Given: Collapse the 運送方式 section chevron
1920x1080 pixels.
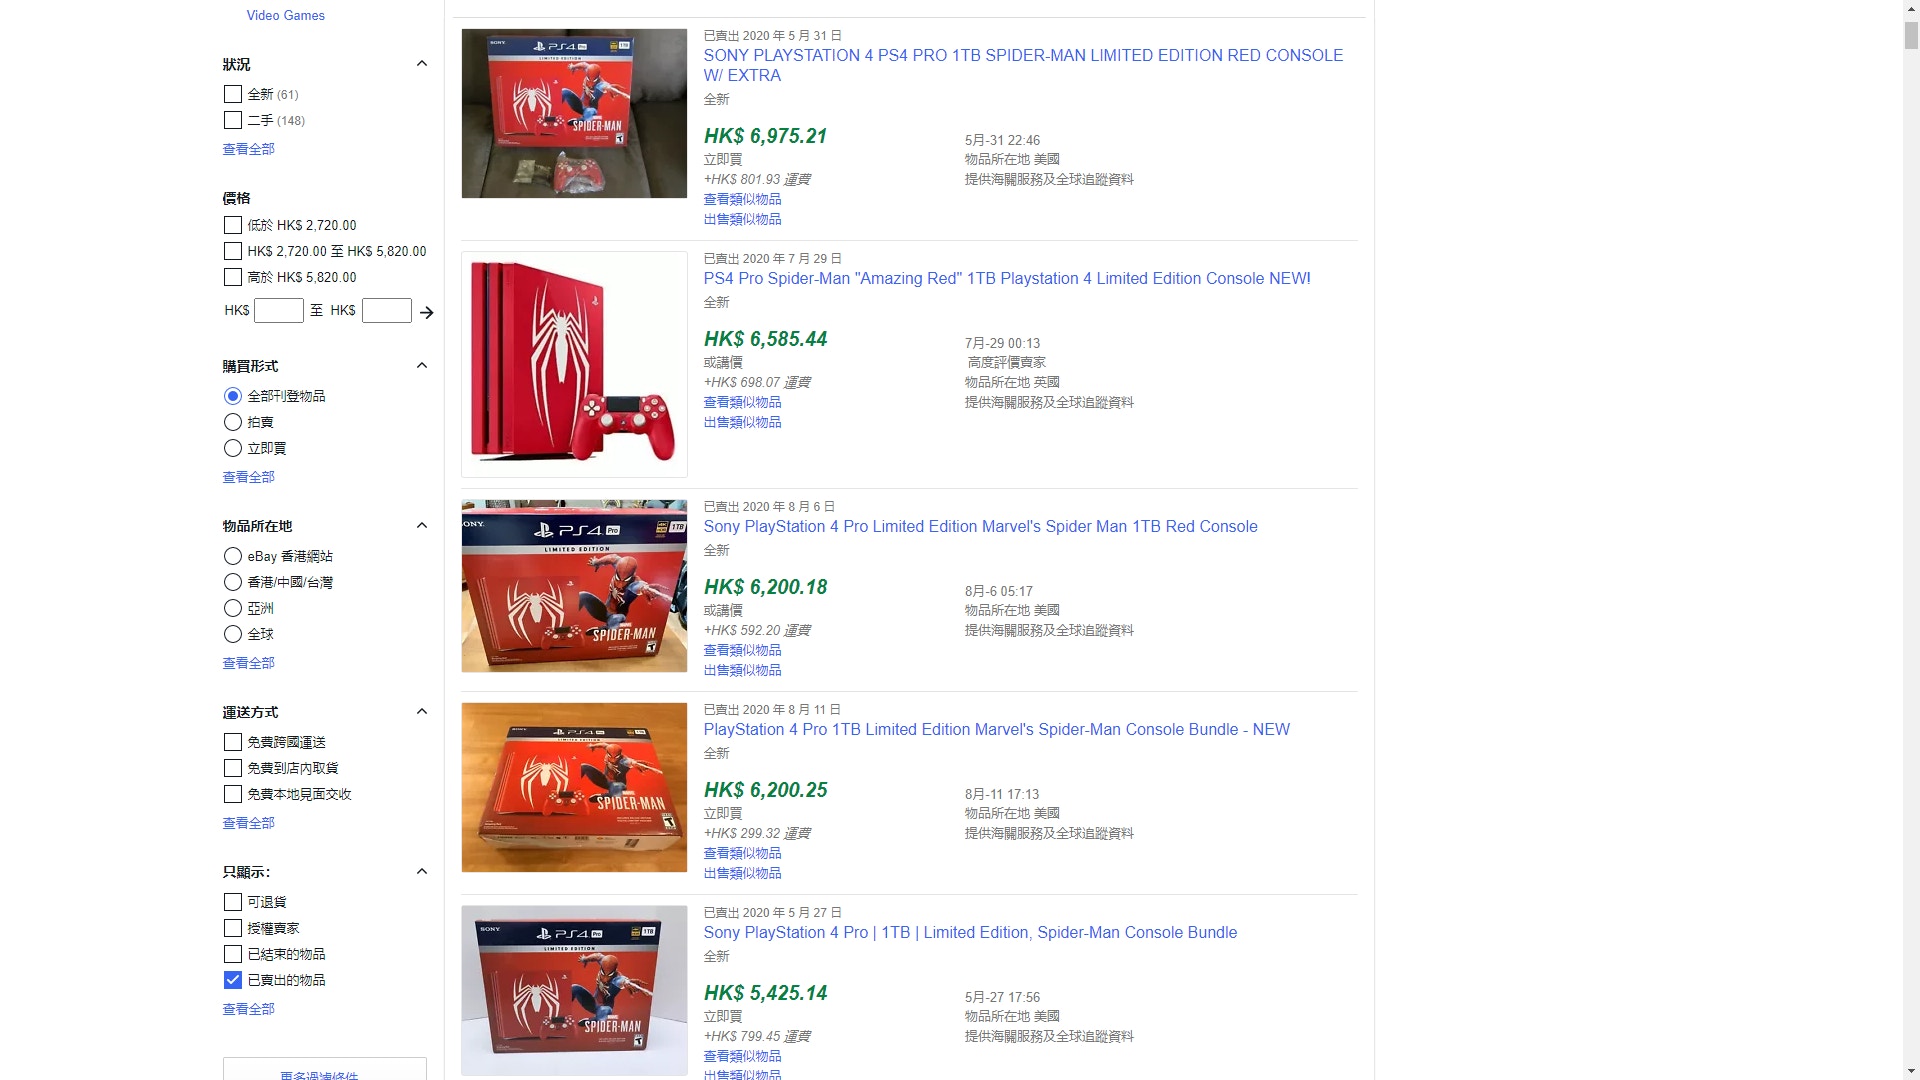Looking at the screenshot, I should 422,712.
